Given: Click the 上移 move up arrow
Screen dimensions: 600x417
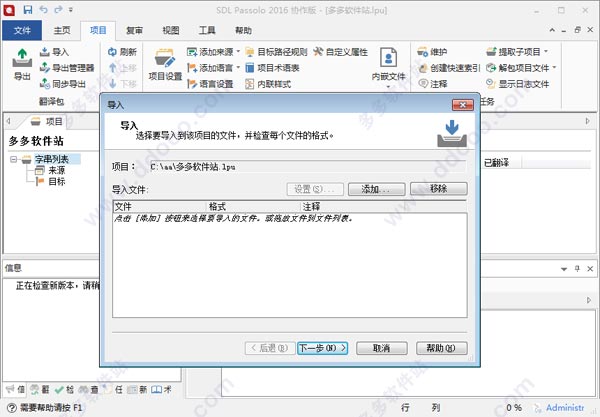Looking at the screenshot, I should [x=122, y=68].
